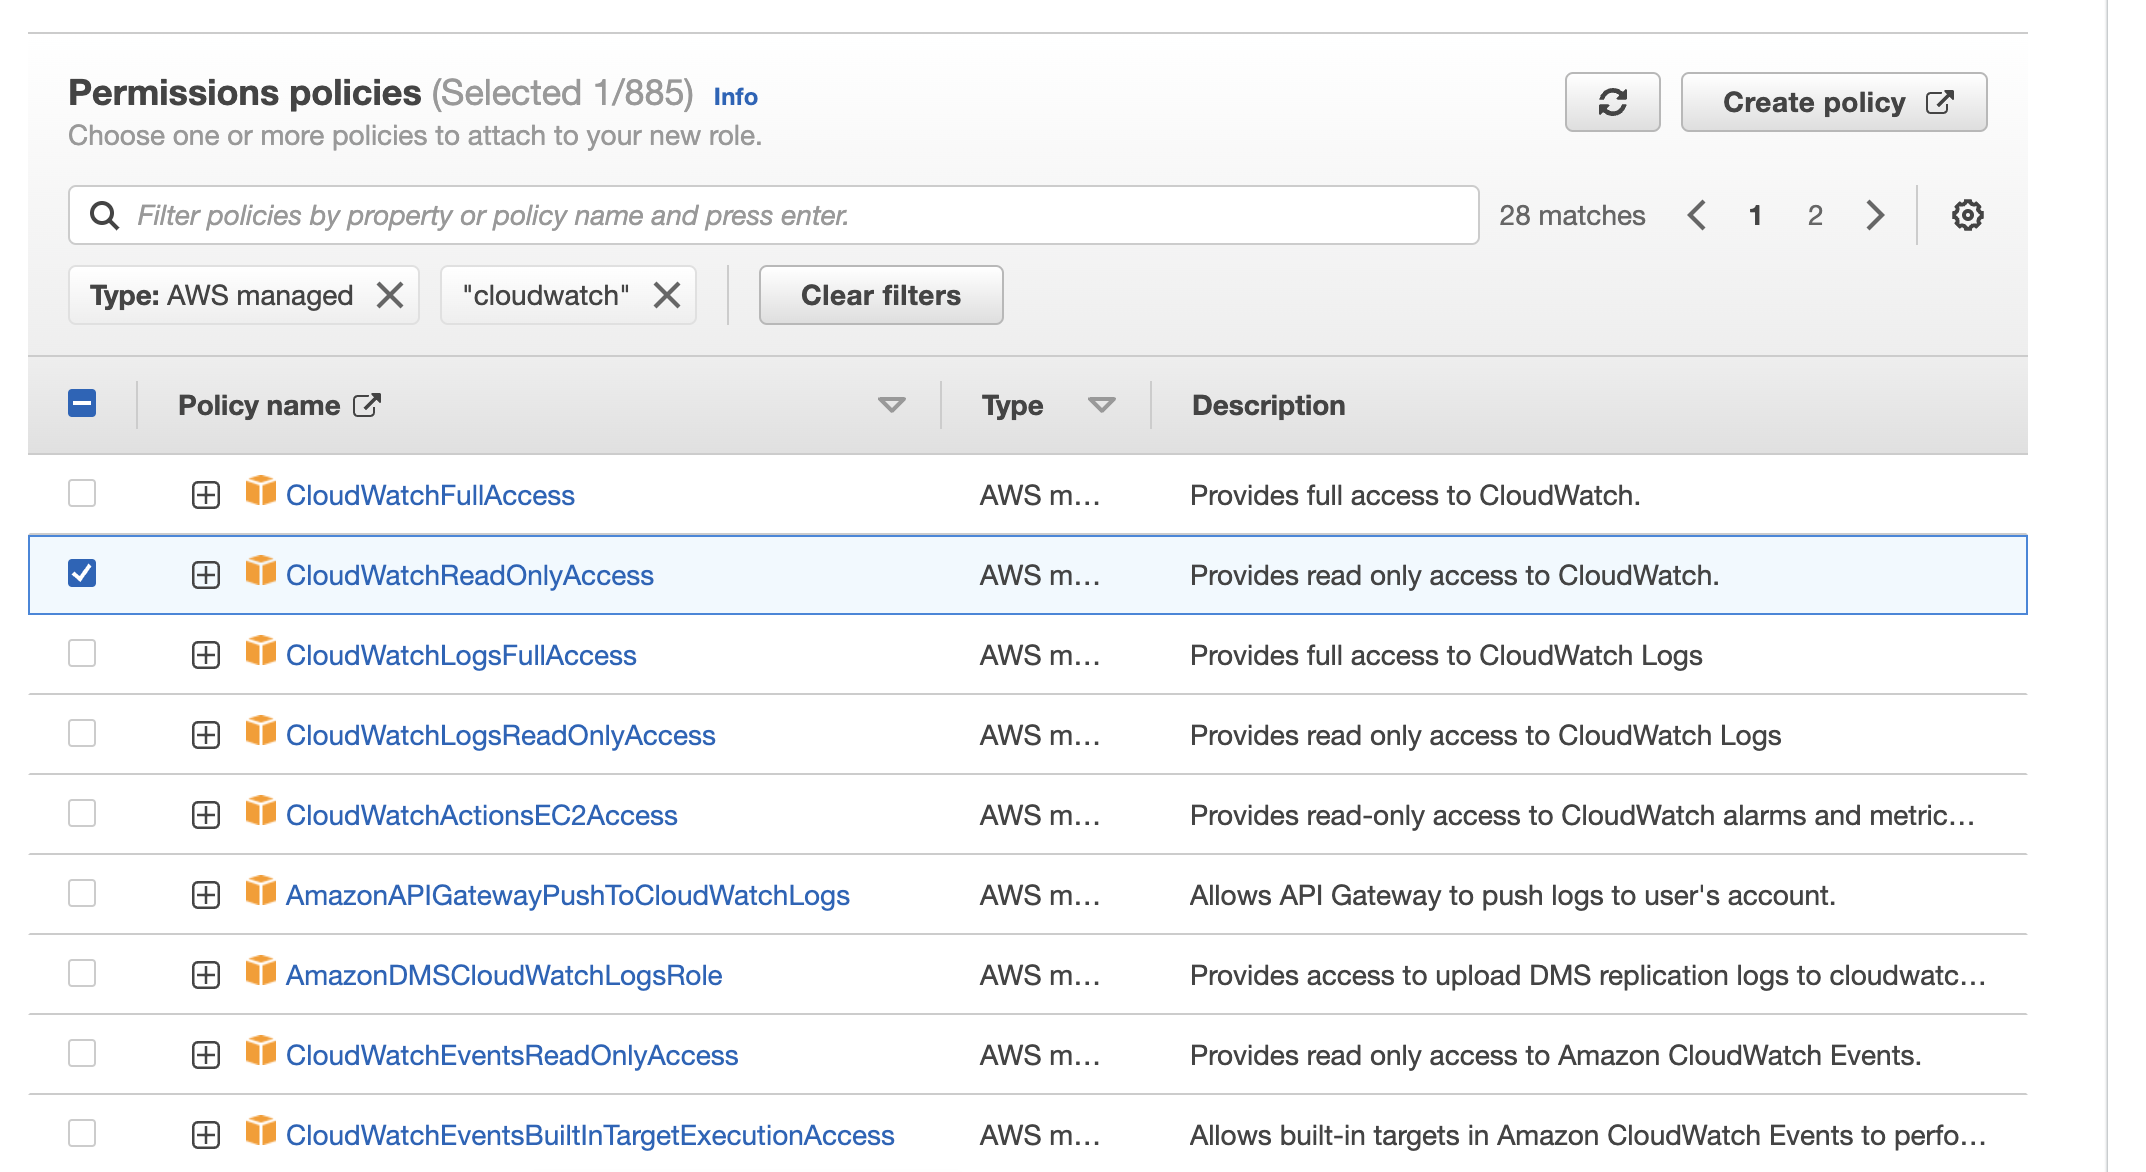This screenshot has height=1172, width=2146.
Task: Click the policy icon for CloudWatchEventsReadOnlyAccess
Action: [x=261, y=1051]
